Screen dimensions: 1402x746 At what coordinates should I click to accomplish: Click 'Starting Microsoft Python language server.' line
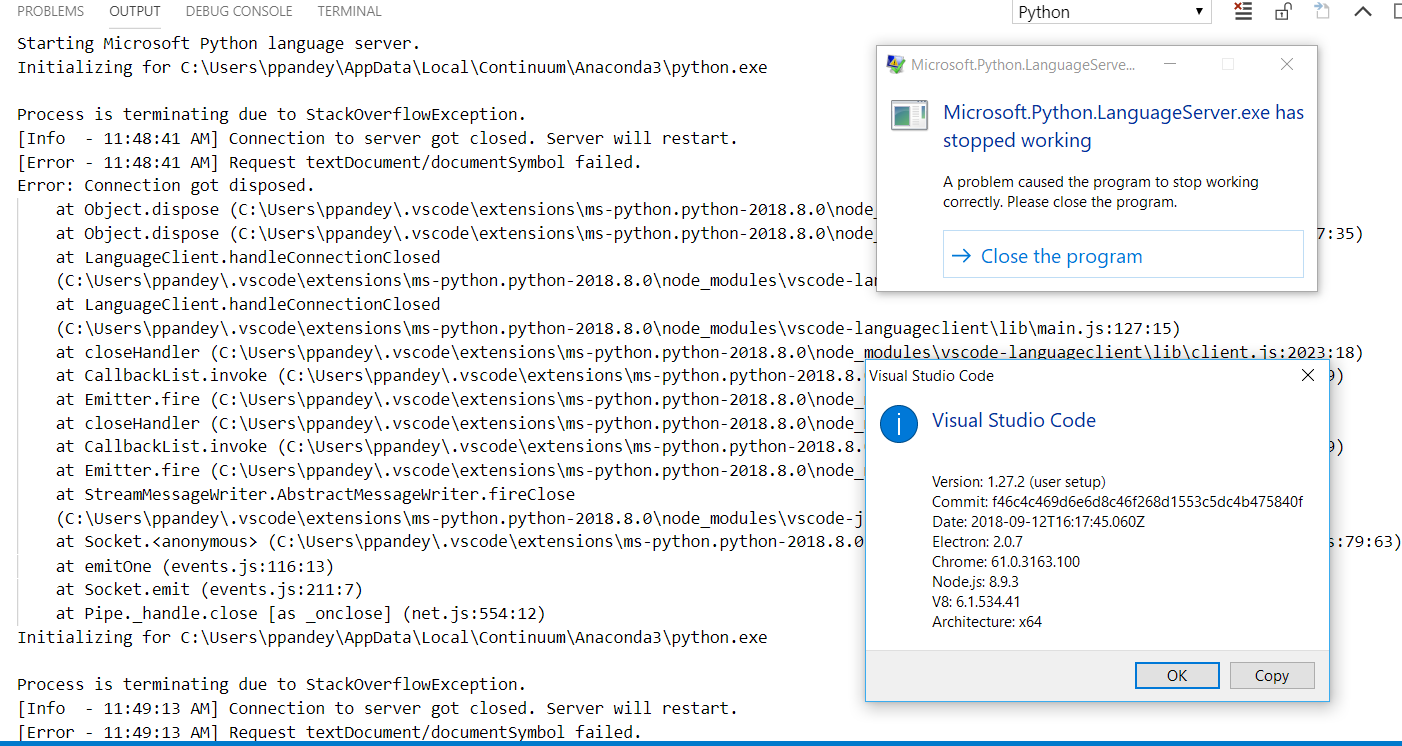click(x=219, y=44)
